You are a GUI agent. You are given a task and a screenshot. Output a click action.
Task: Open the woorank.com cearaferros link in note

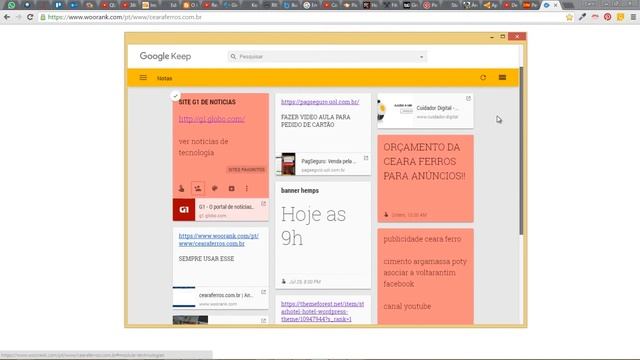[219, 240]
